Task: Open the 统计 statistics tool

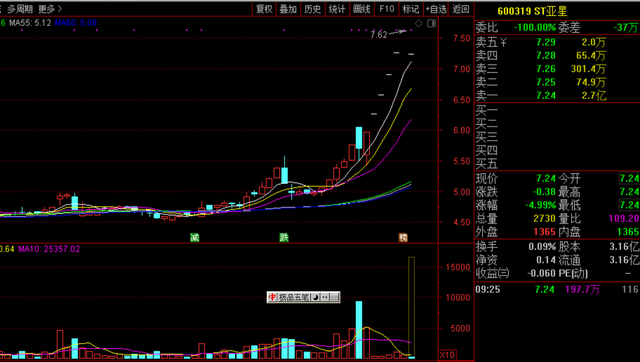Action: click(337, 9)
